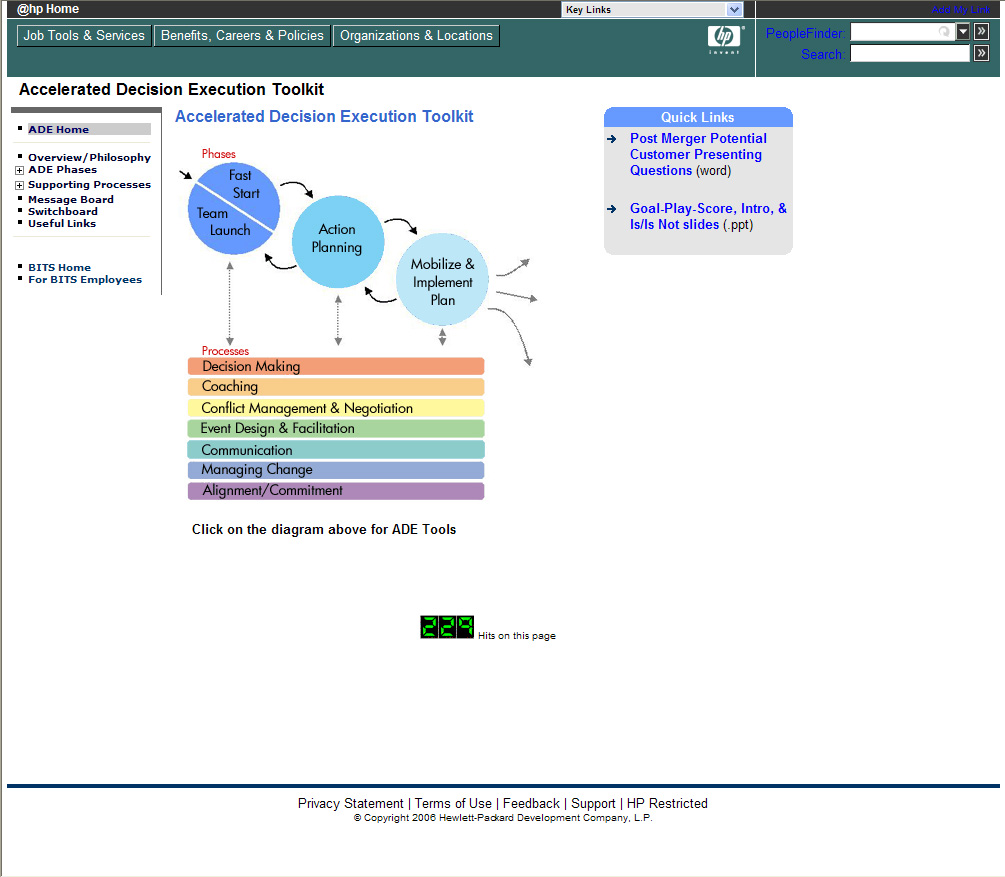1005x877 pixels.
Task: Open the Privacy Statement footer link
Action: point(350,803)
